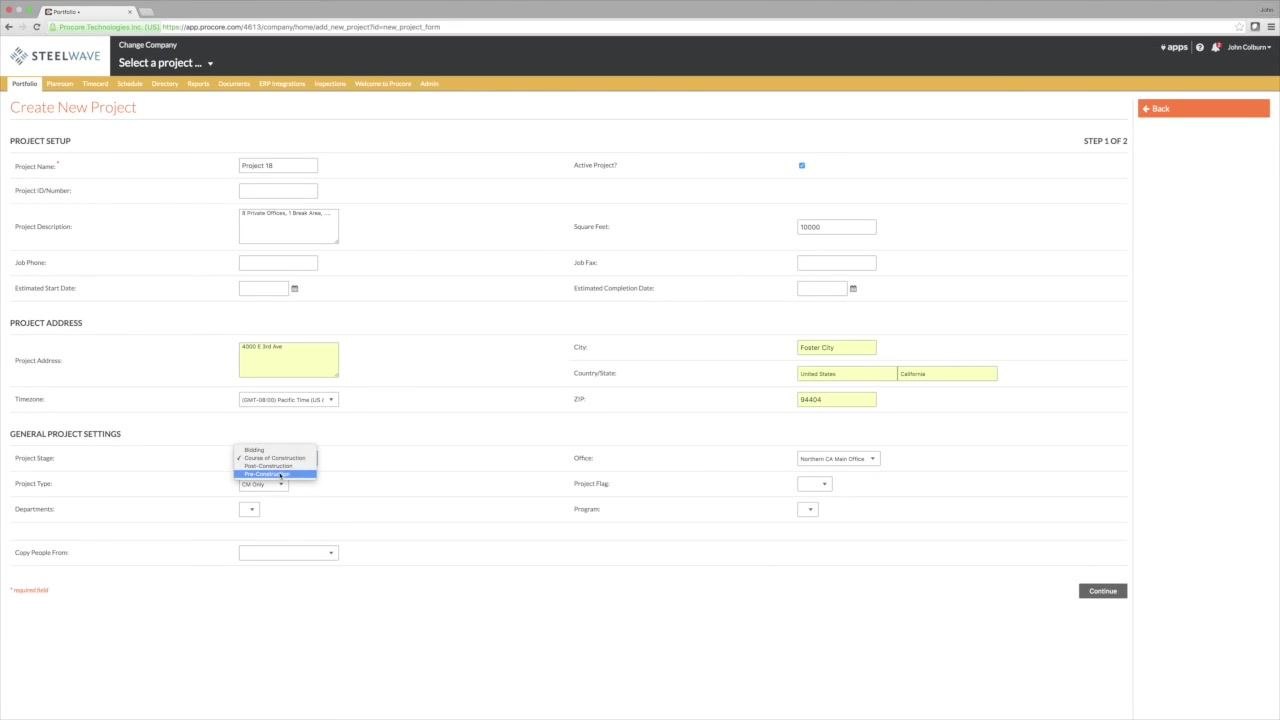Focus the browser address bar

(x=640, y=27)
